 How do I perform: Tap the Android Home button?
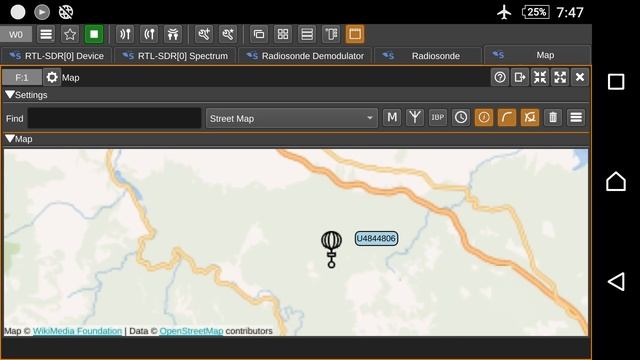tap(616, 181)
